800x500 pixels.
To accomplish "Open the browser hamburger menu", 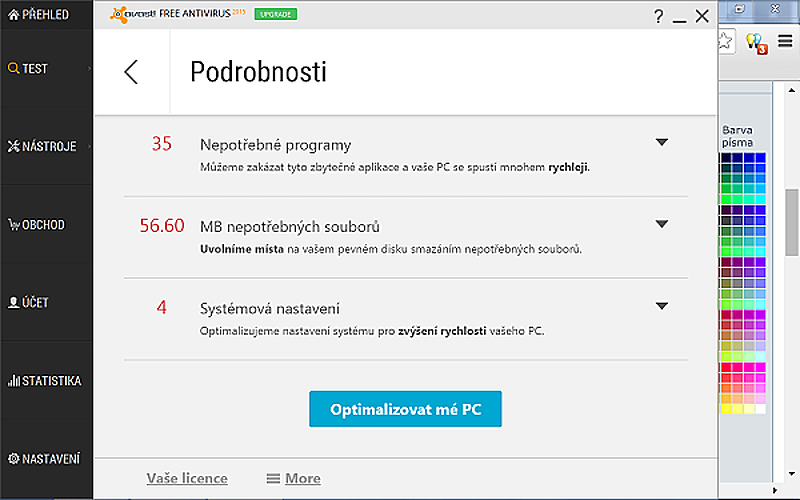I will pyautogui.click(x=785, y=42).
